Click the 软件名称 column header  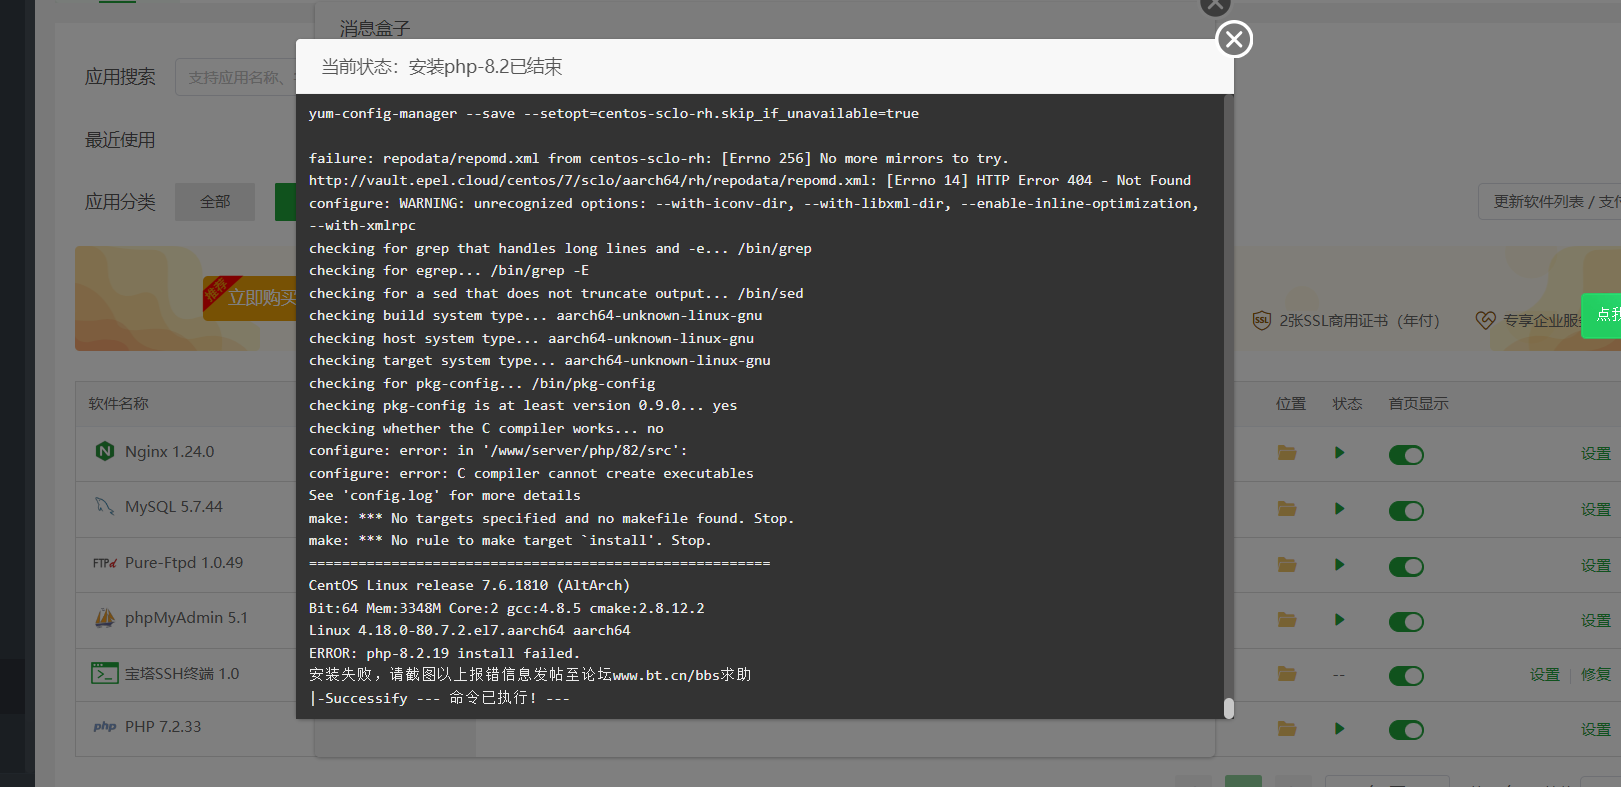pyautogui.click(x=118, y=404)
